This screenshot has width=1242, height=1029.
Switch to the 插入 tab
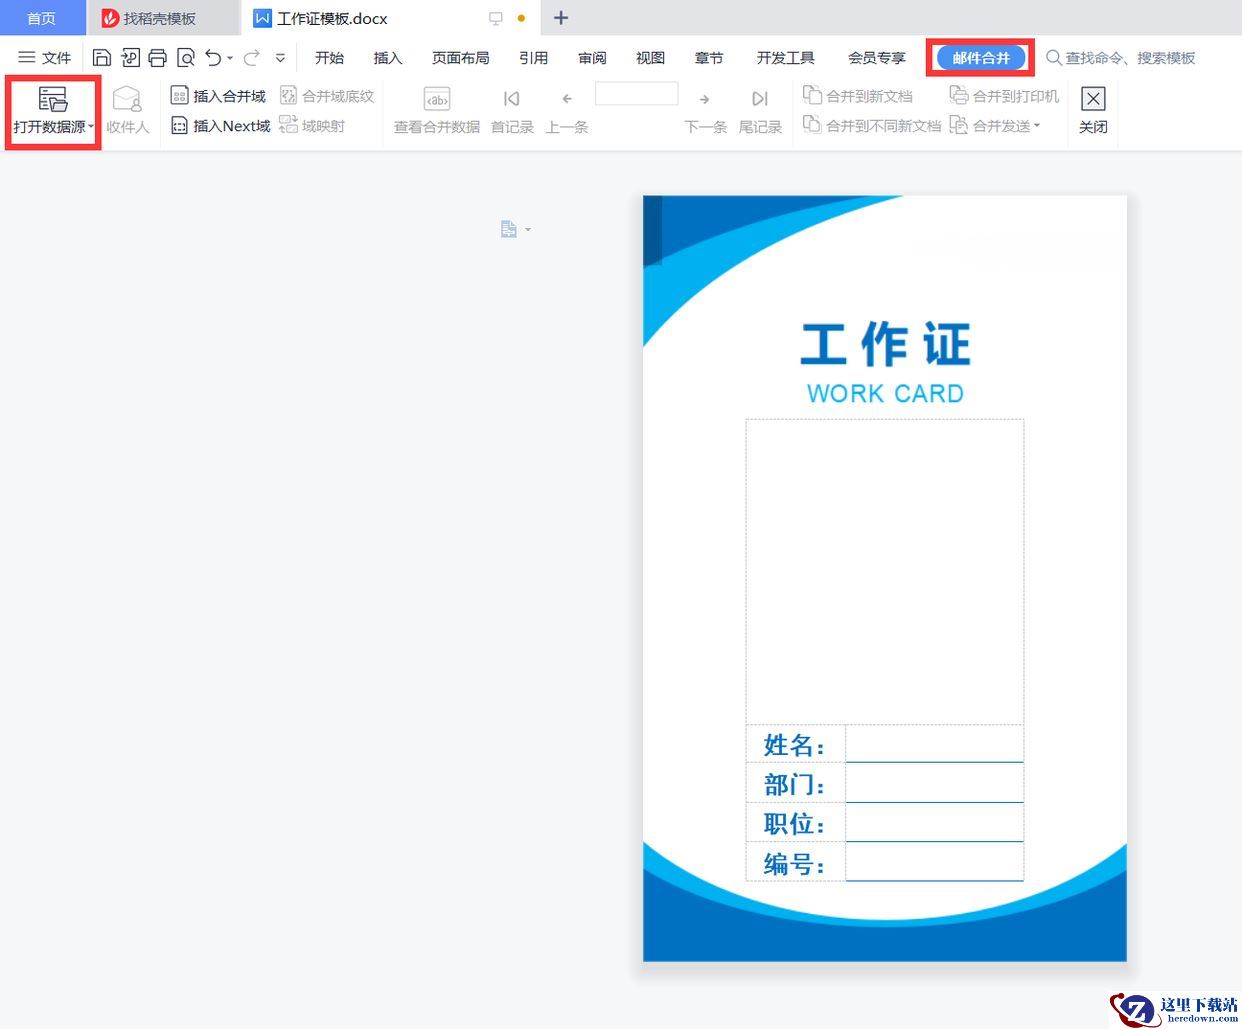(x=388, y=58)
